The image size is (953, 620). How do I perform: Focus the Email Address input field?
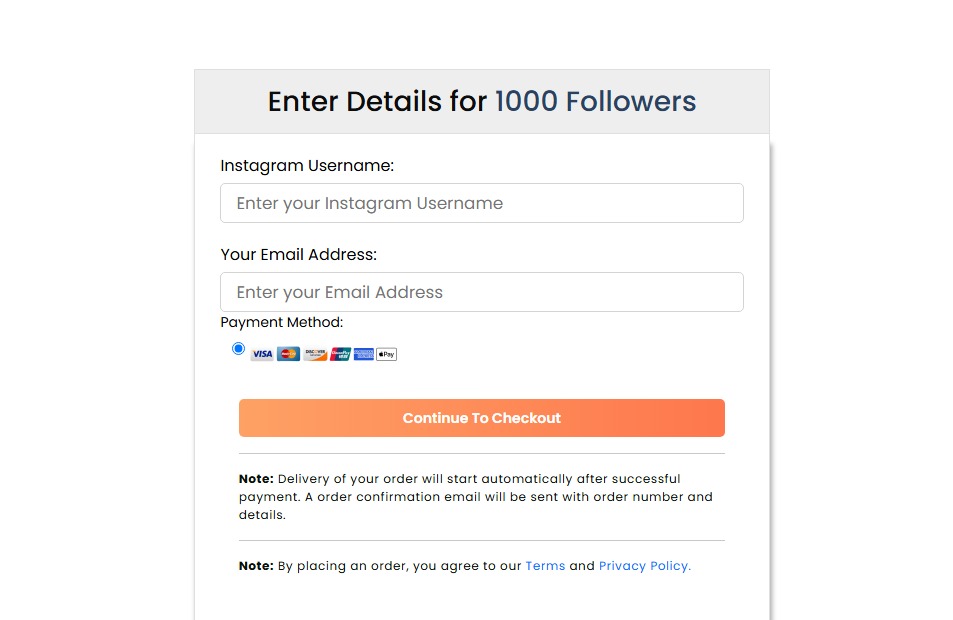[481, 292]
